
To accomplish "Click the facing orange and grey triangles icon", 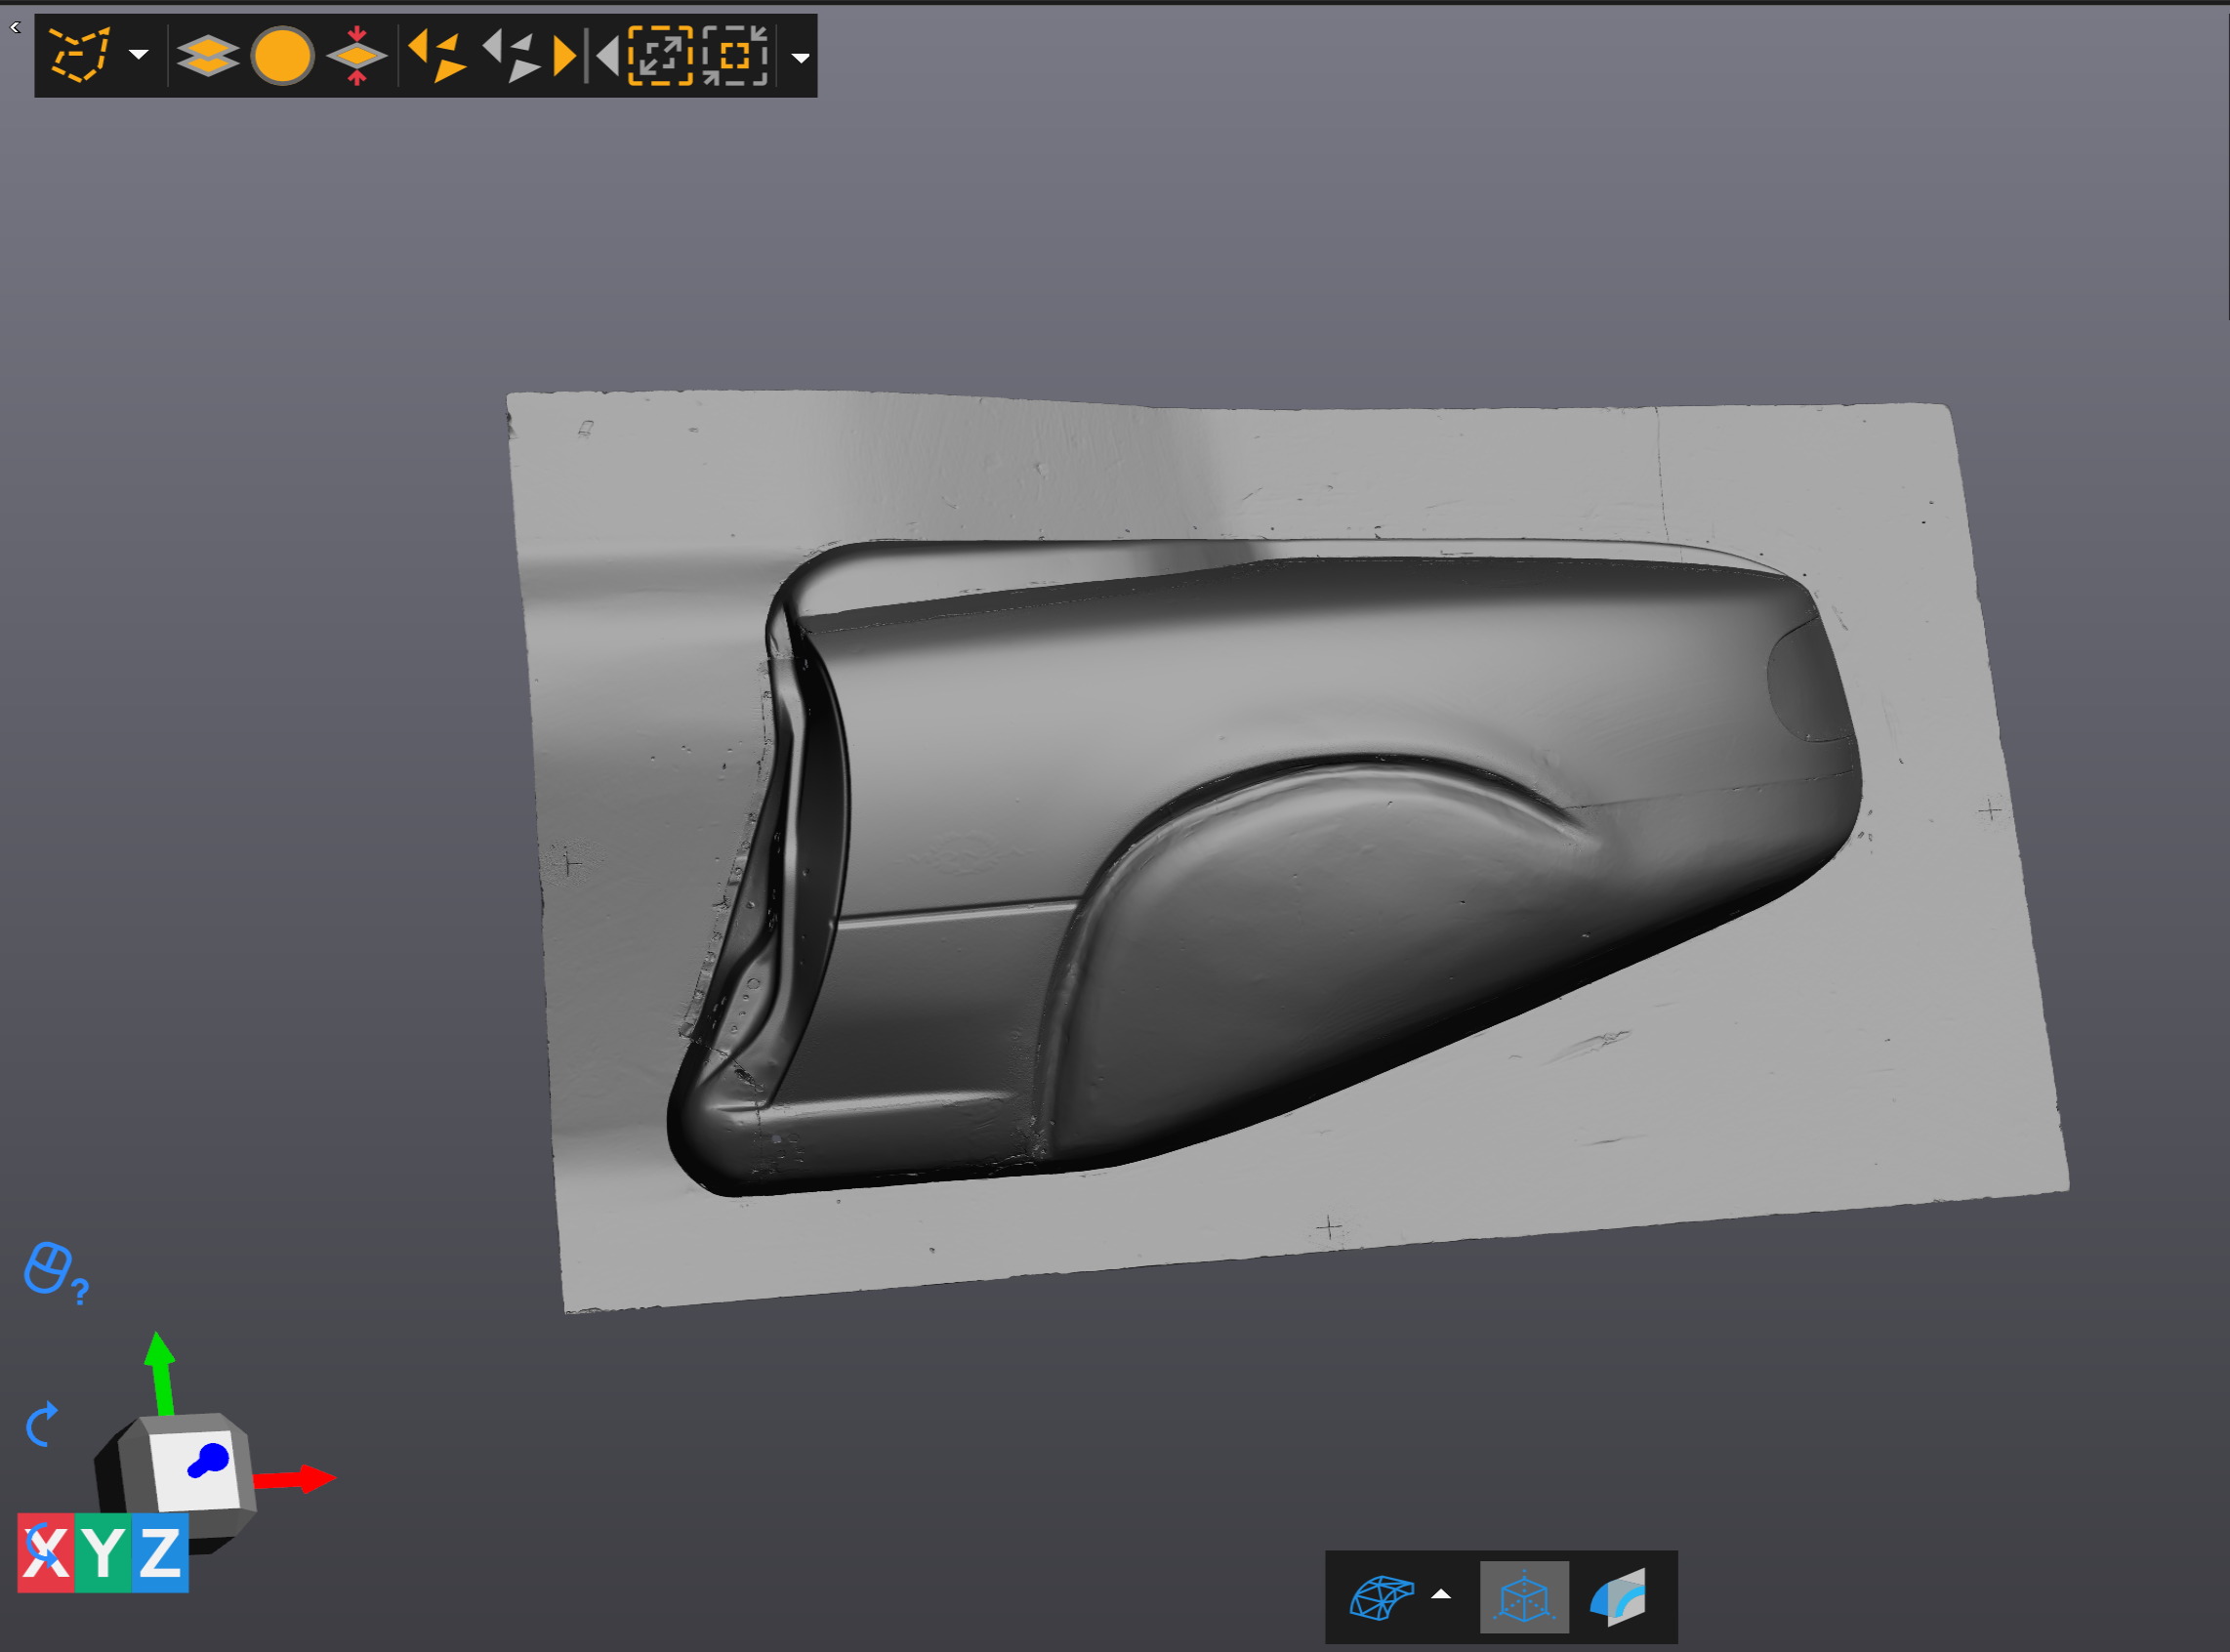I will (586, 56).
